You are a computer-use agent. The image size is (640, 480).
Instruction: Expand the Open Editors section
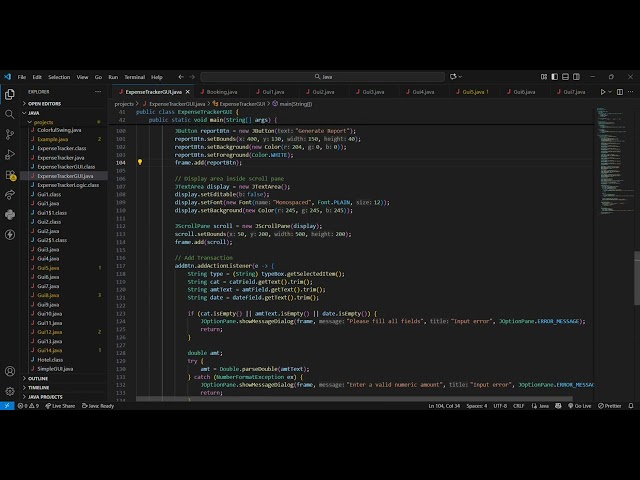click(x=64, y=104)
